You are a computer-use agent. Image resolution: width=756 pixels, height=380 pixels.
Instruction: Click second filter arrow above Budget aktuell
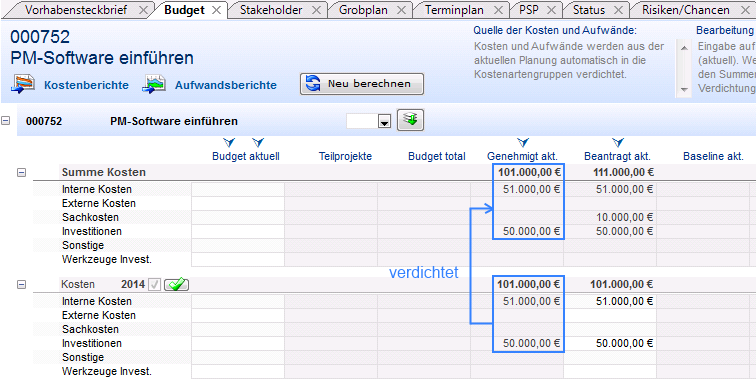[258, 142]
